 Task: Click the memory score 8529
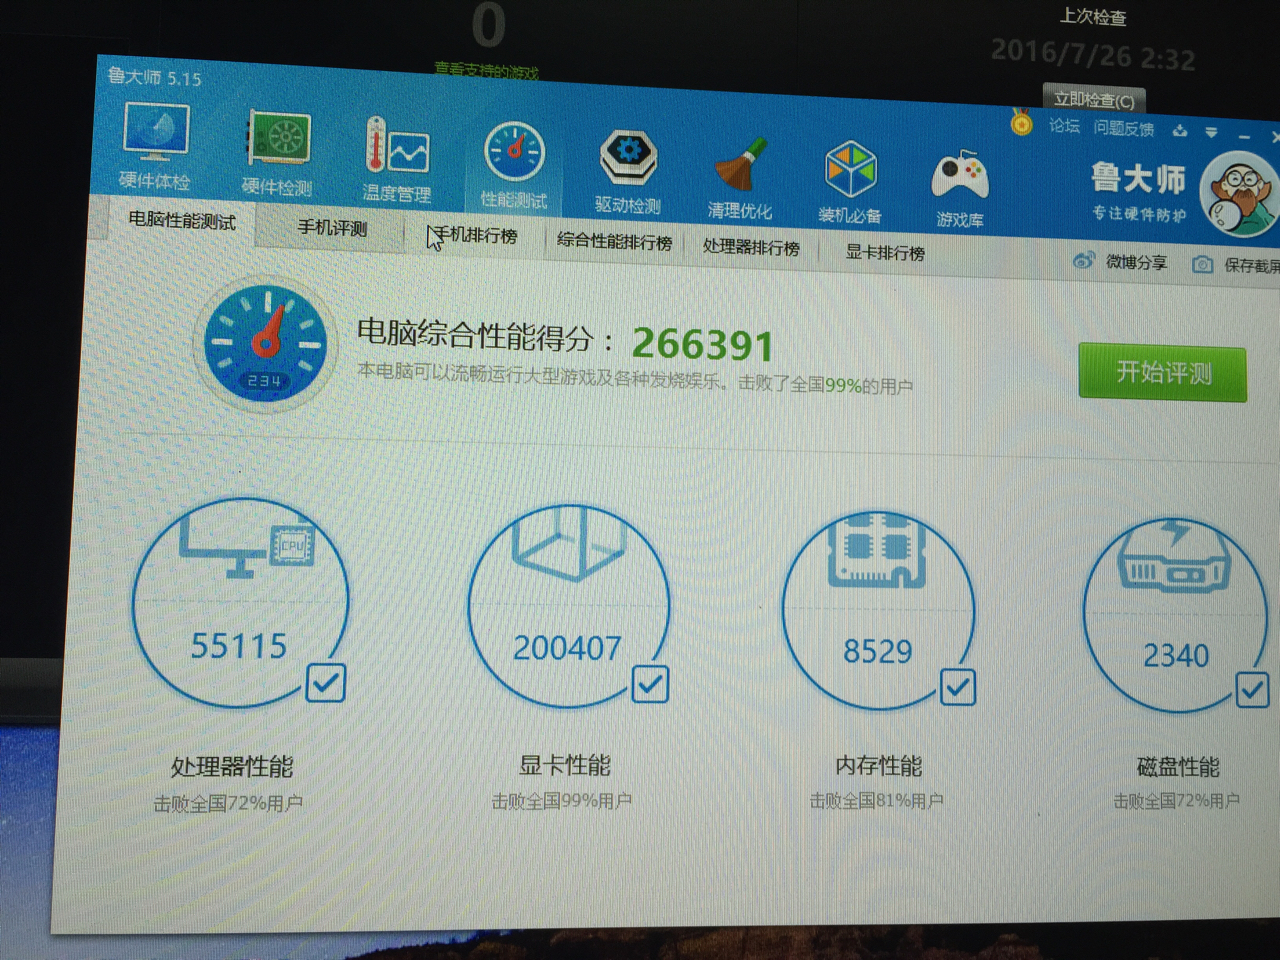coord(877,651)
